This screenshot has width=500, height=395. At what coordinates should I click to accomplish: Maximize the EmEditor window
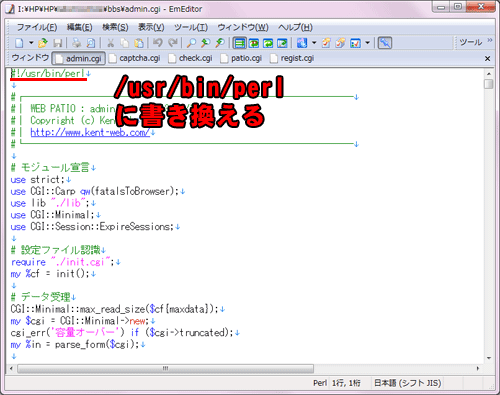(458, 7)
